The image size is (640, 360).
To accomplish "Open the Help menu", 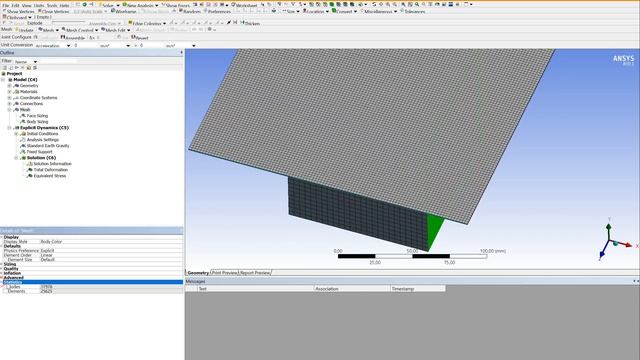I will [x=64, y=6].
